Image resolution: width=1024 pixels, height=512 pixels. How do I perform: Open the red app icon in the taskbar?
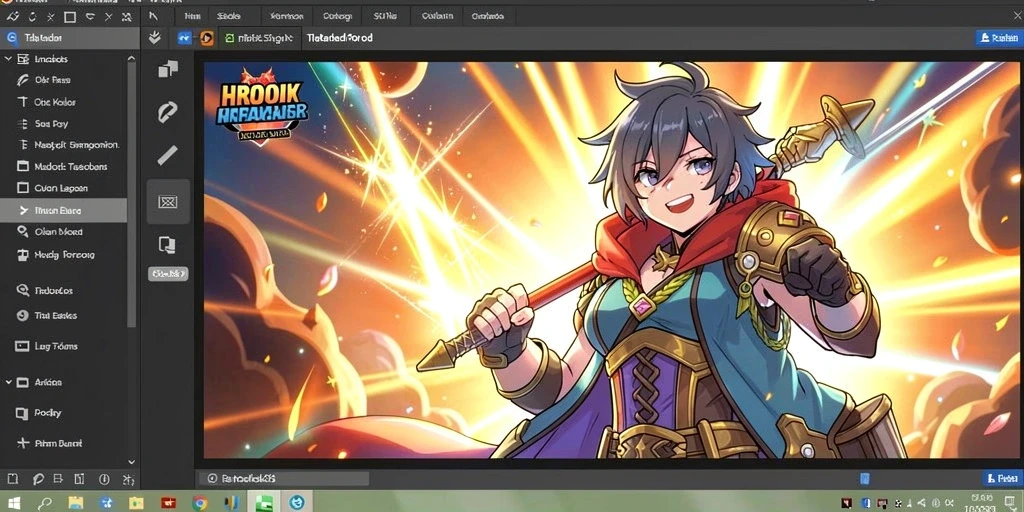(x=168, y=502)
